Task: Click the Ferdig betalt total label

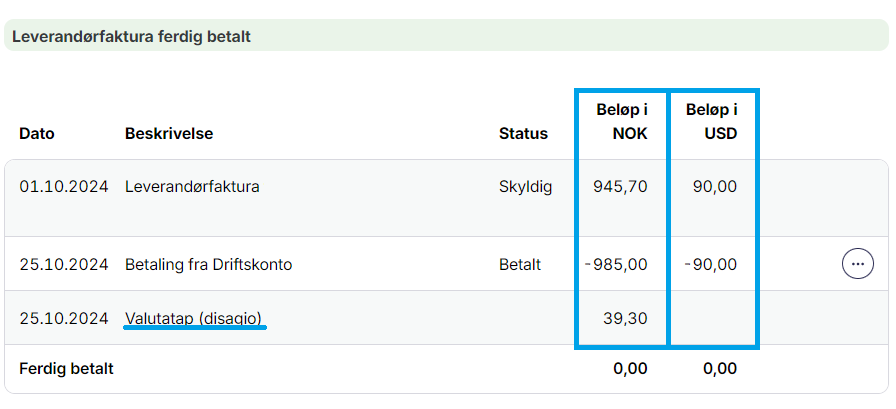Action: pyautogui.click(x=66, y=369)
